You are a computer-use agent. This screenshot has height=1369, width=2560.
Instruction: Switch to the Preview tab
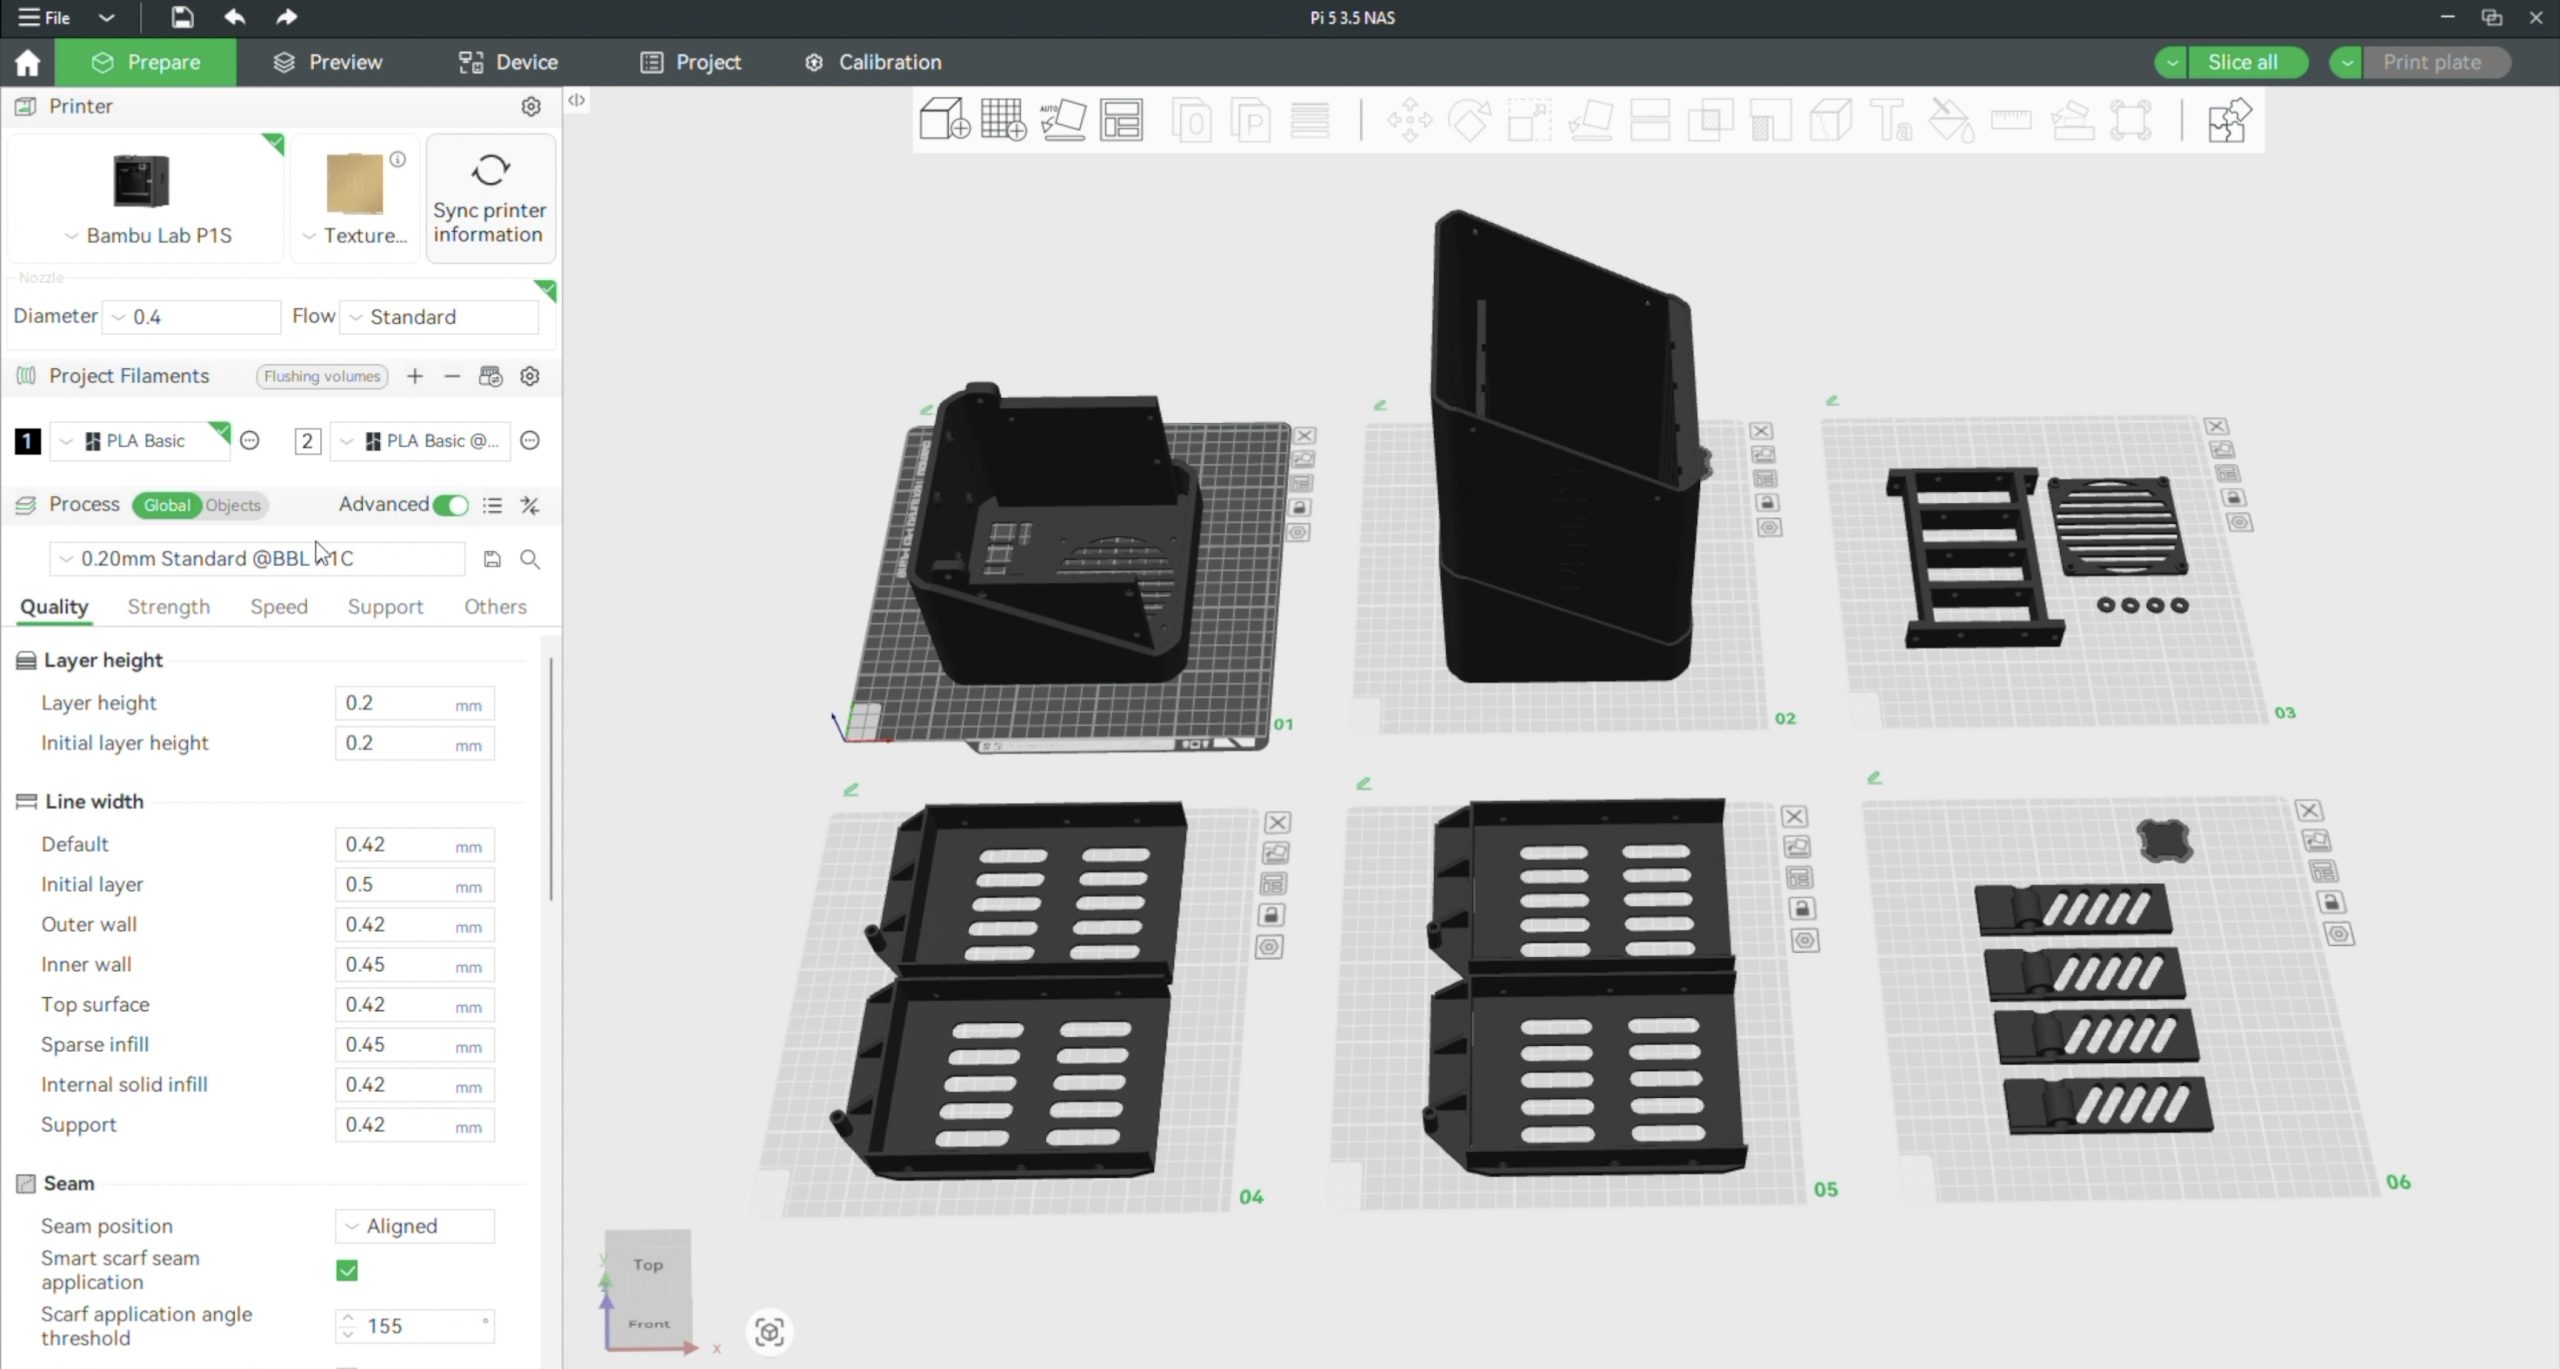pyautogui.click(x=327, y=62)
